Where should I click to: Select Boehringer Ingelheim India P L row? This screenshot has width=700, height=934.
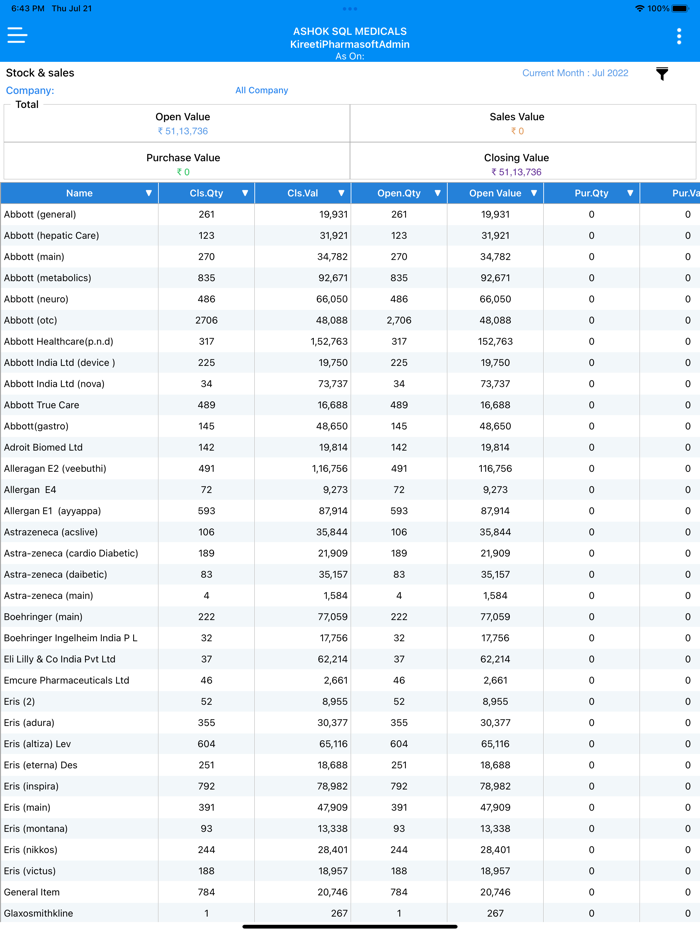[350, 638]
